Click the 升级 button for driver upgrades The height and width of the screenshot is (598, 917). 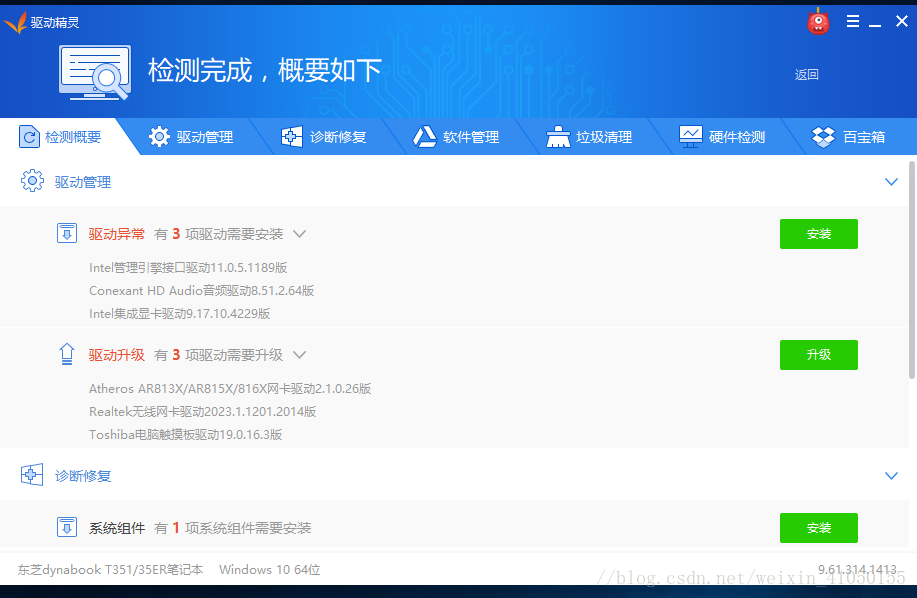[x=819, y=355]
